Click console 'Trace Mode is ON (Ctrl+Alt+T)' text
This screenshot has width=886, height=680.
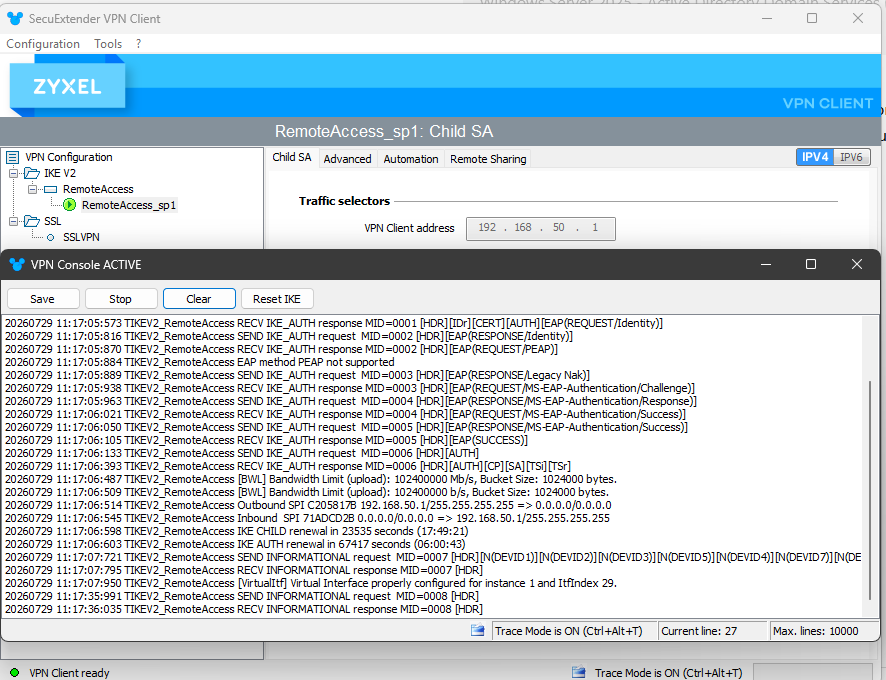click(568, 631)
